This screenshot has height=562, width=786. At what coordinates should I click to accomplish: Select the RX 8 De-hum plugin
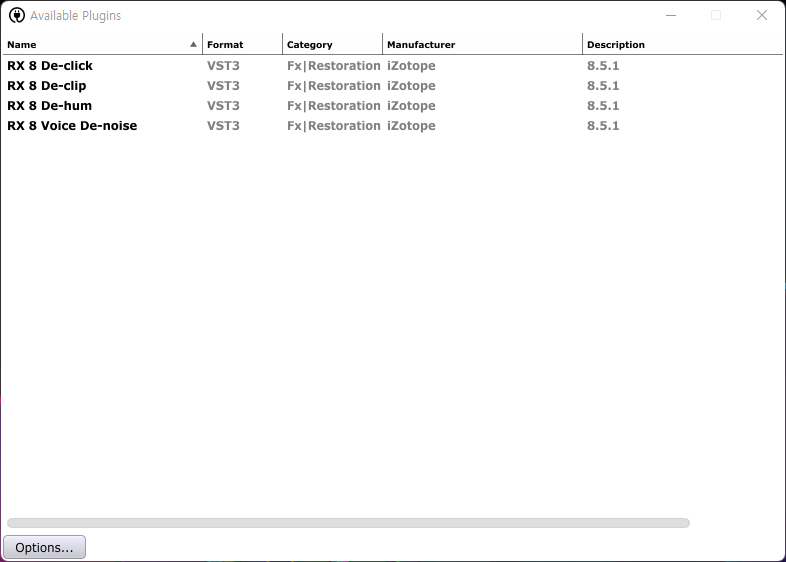tap(49, 106)
